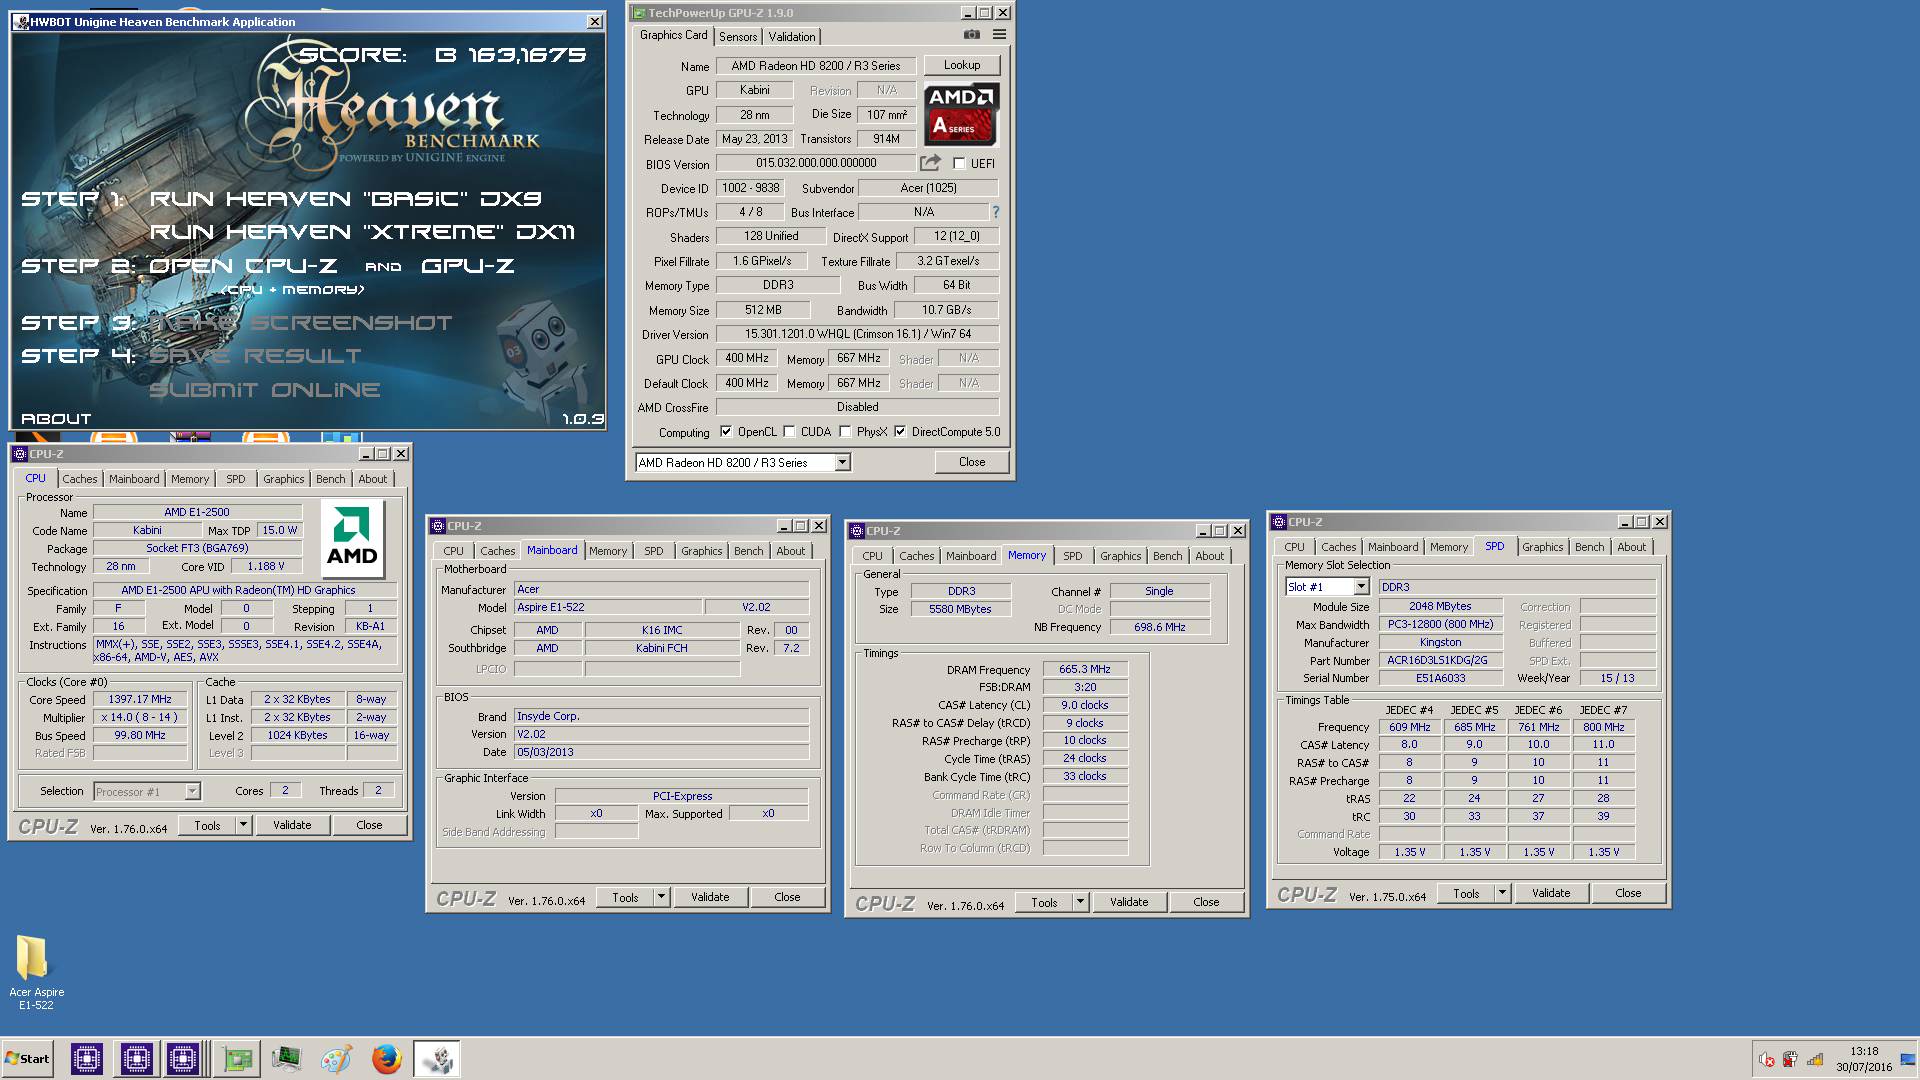Viewport: 1920px width, 1080px height.
Task: Open the GPU selection dropdown in GPU-Z
Action: 842,462
